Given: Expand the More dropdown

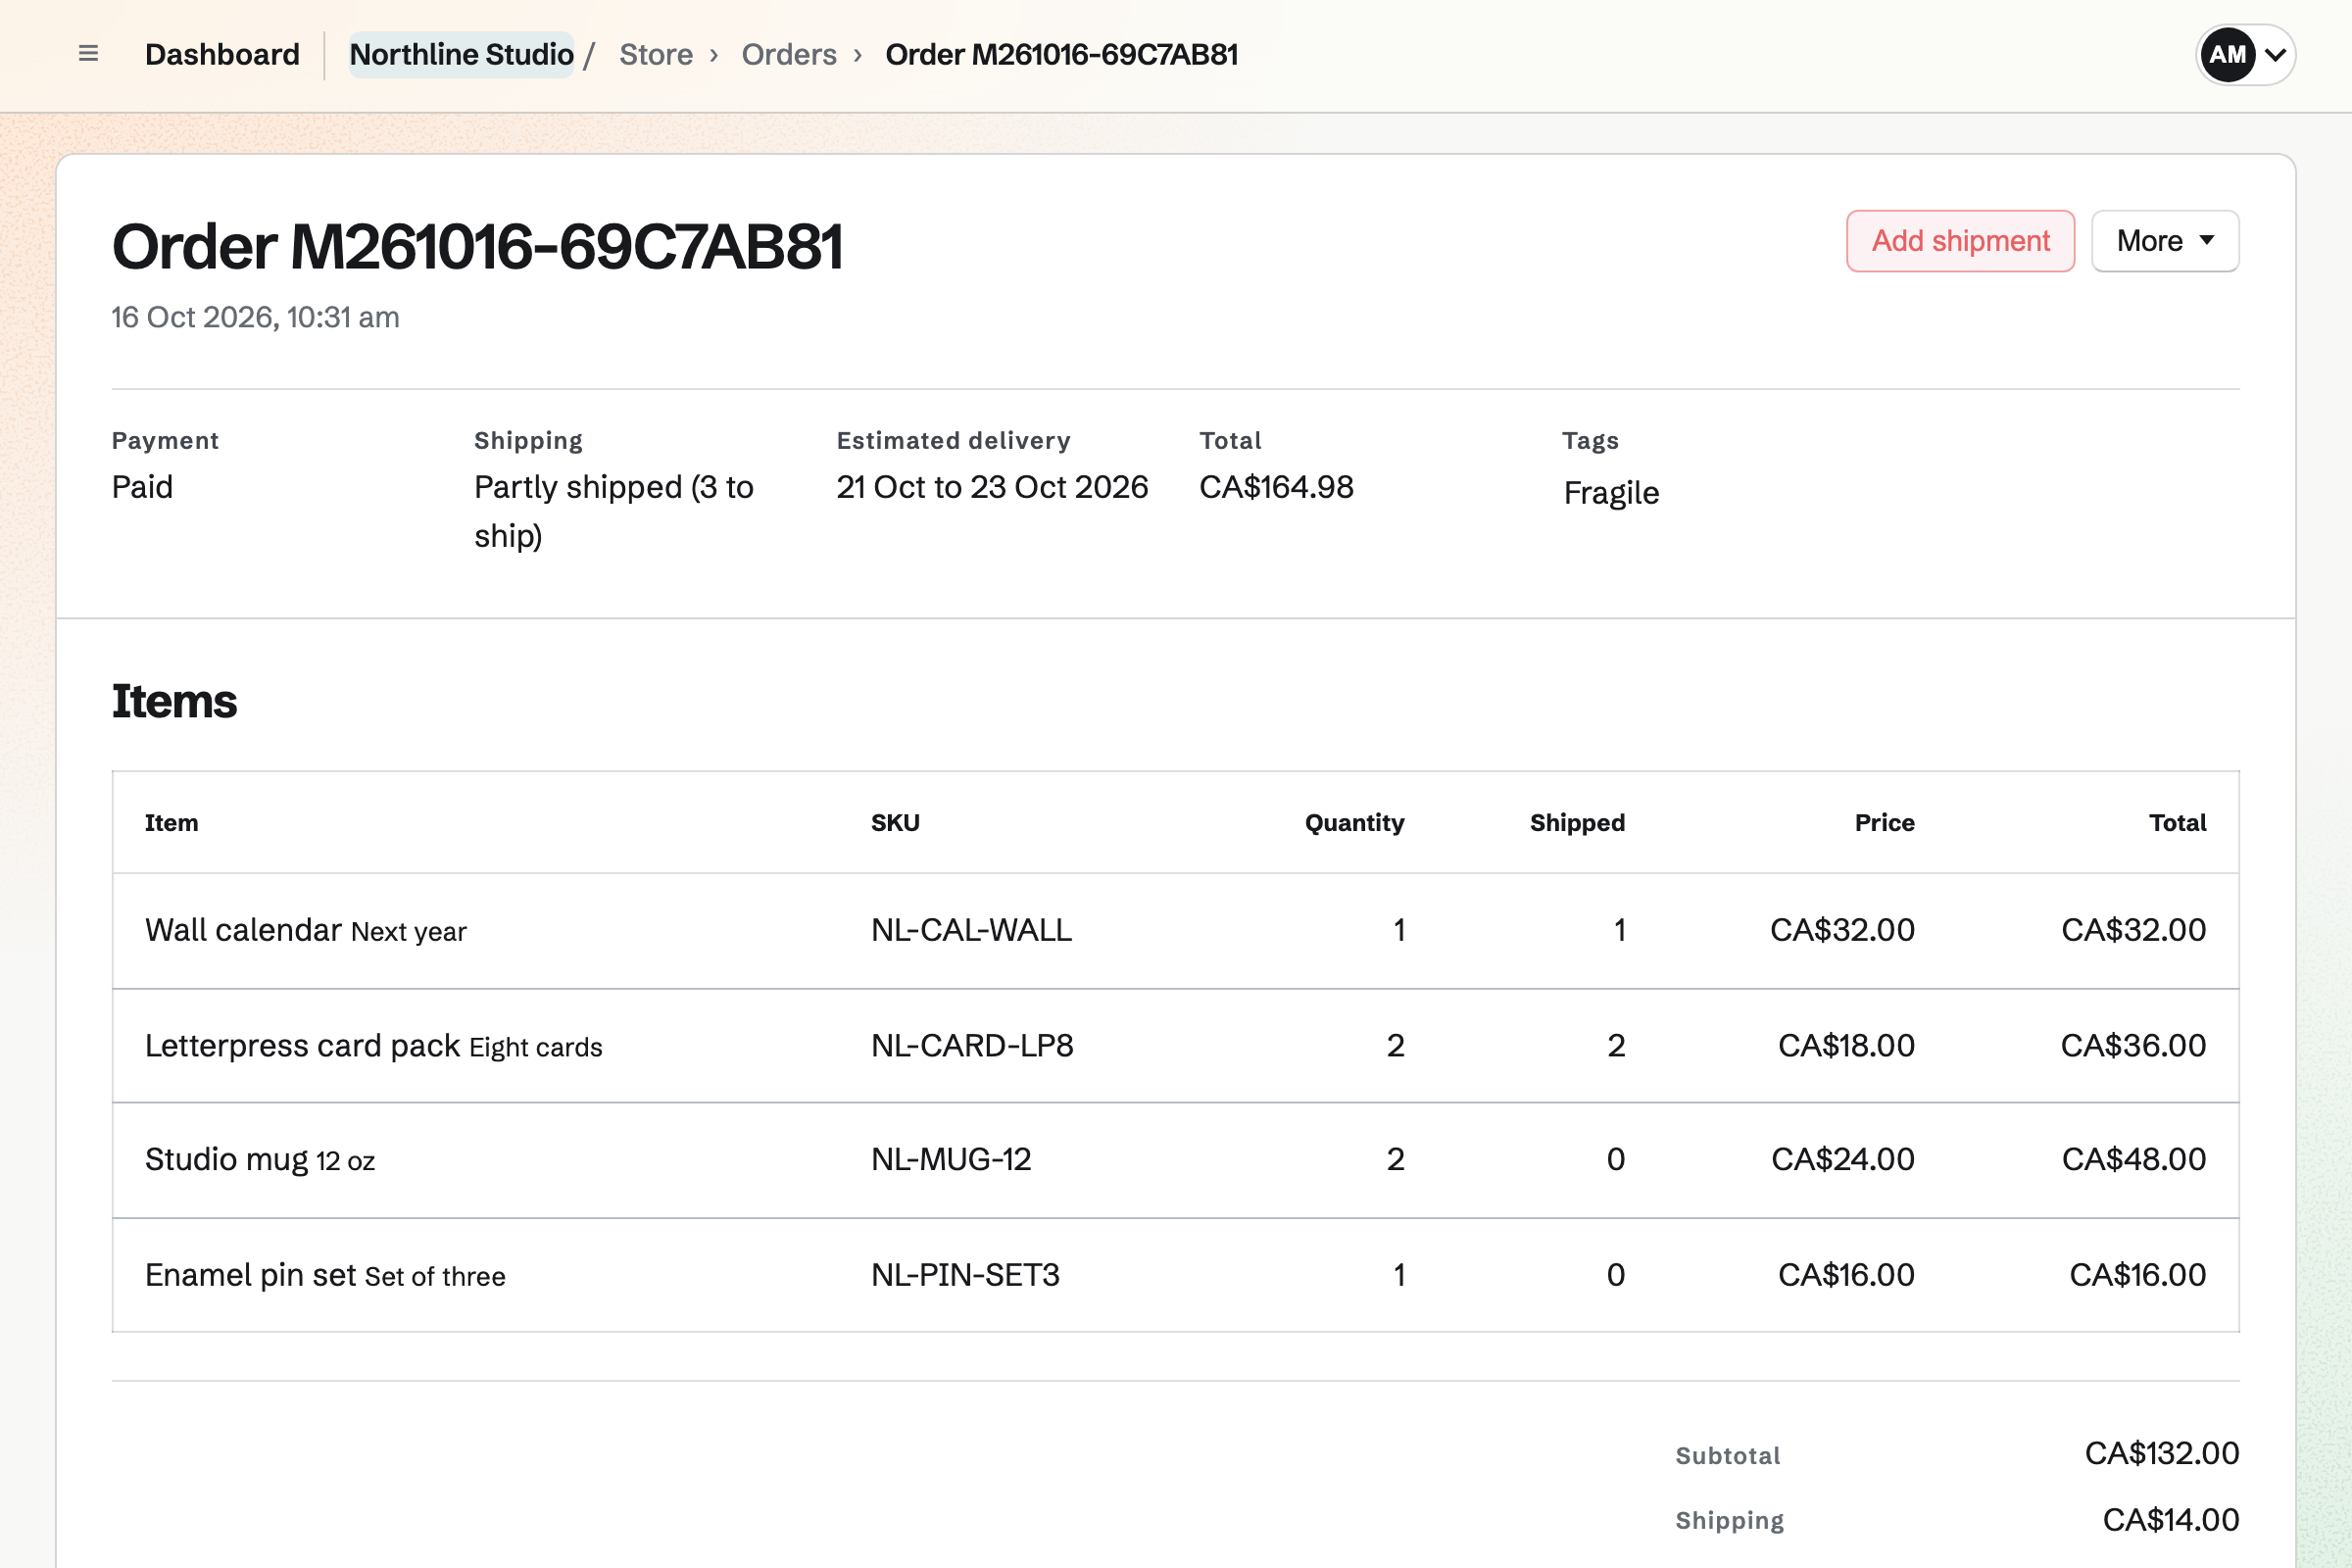Looking at the screenshot, I should (x=2165, y=241).
